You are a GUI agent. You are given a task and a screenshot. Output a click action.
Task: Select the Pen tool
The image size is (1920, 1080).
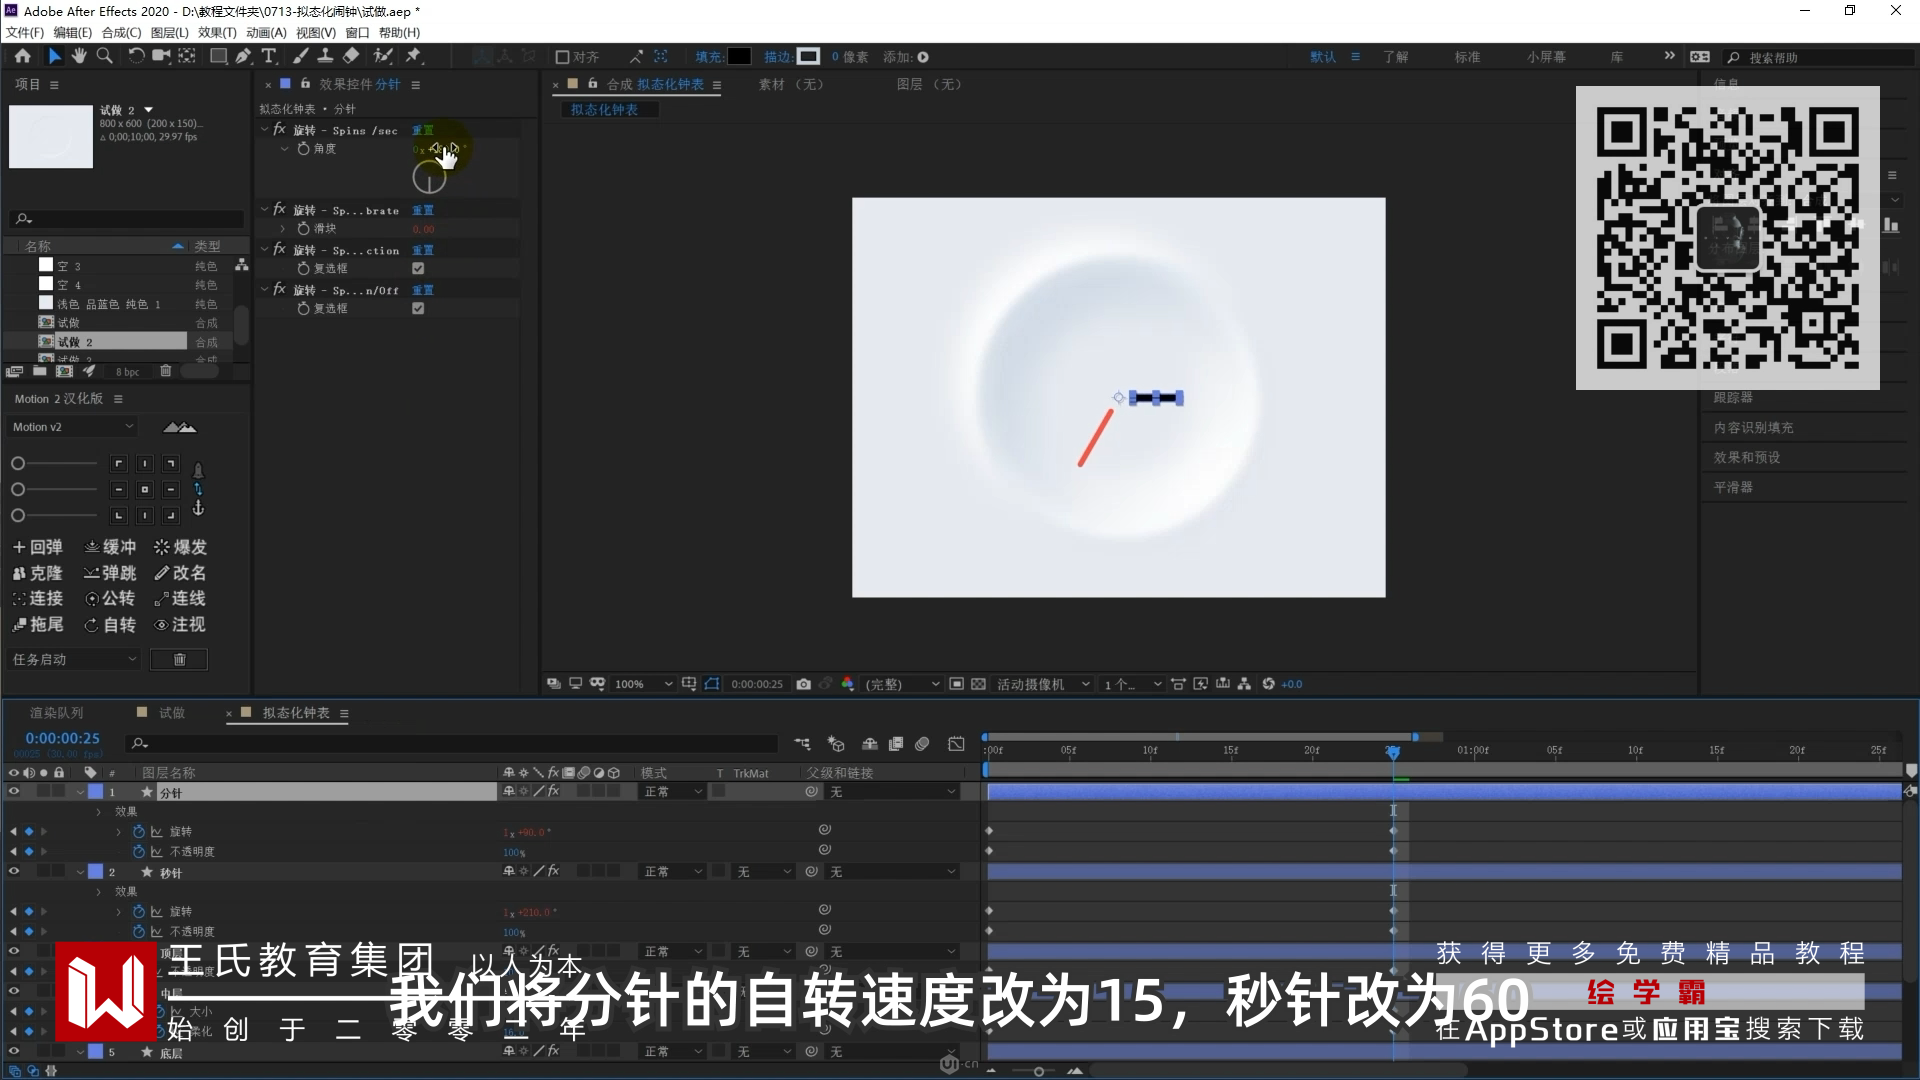tap(243, 56)
